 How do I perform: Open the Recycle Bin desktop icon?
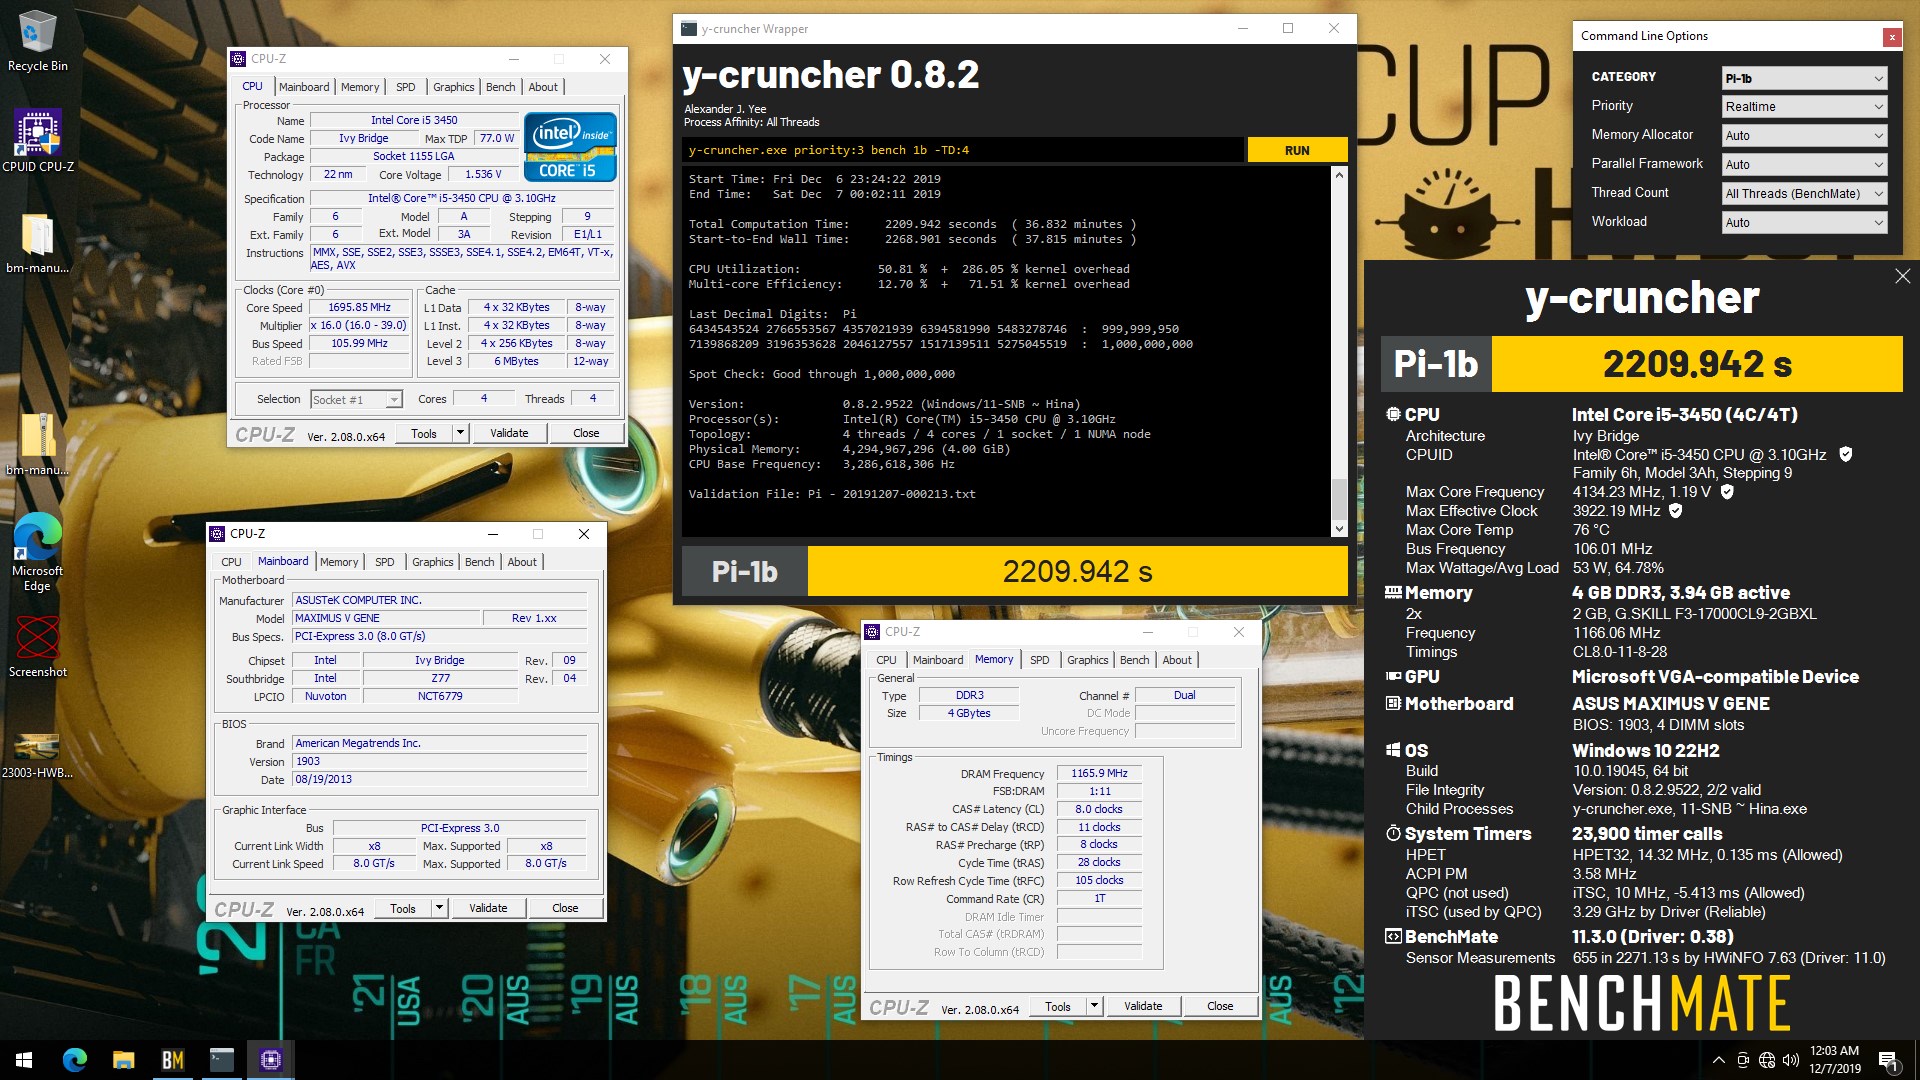[37, 42]
